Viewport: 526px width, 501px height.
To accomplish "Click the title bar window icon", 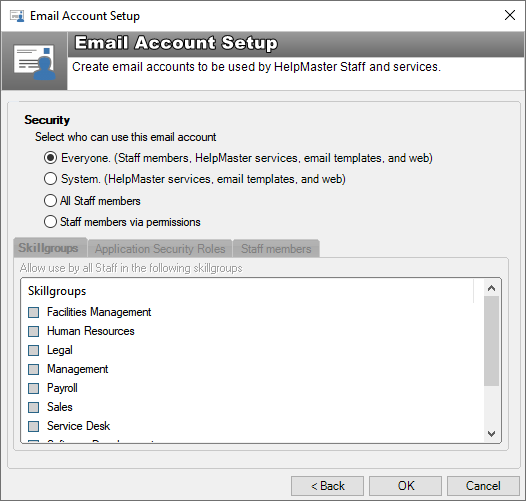I will click(17, 16).
